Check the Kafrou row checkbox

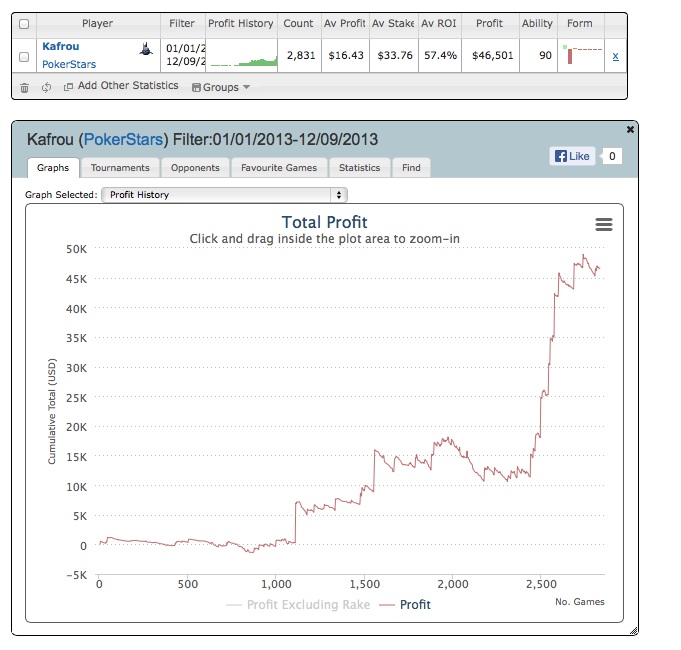(24, 56)
